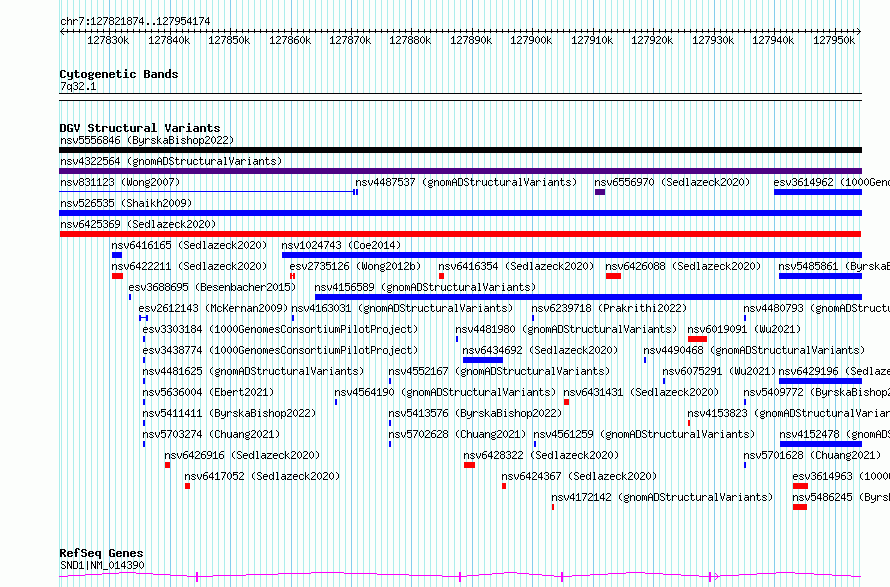Open esv3303184 (1000GenomesConsortiumPilotProject) label
The height and width of the screenshot is (587, 890).
[280, 329]
